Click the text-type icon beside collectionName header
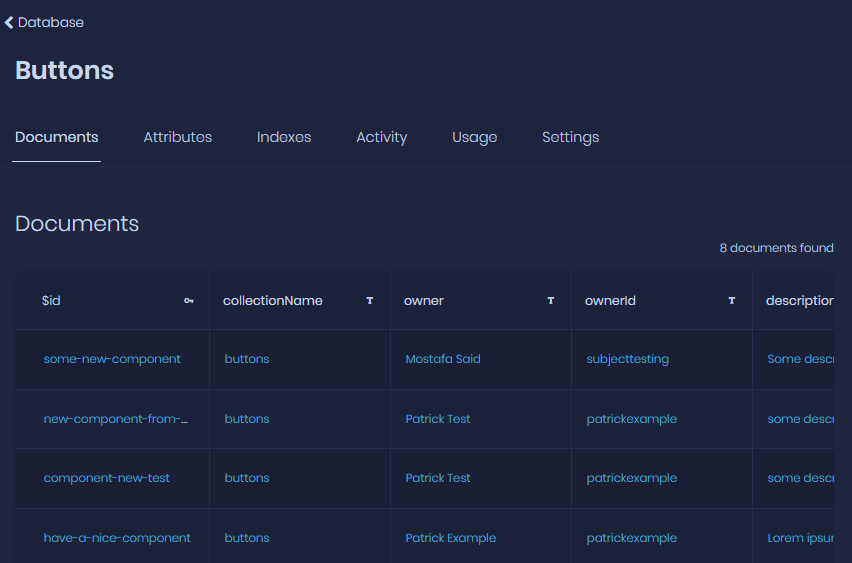Image resolution: width=852 pixels, height=563 pixels. (x=369, y=301)
